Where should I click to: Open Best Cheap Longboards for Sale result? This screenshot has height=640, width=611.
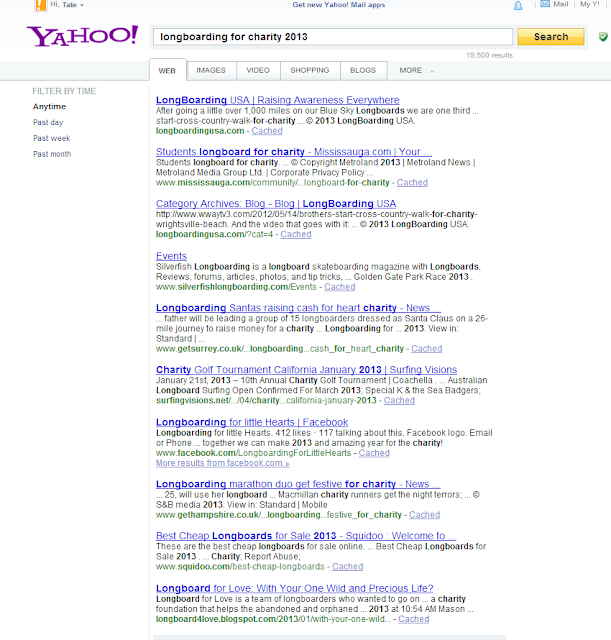coord(306,536)
